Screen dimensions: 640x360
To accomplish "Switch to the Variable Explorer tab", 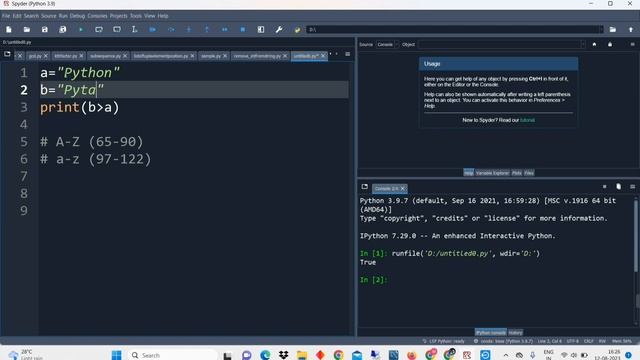I will 492,173.
